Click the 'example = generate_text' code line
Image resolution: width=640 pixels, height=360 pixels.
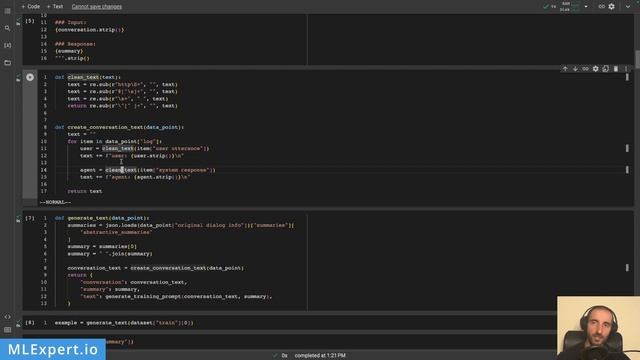(x=124, y=322)
